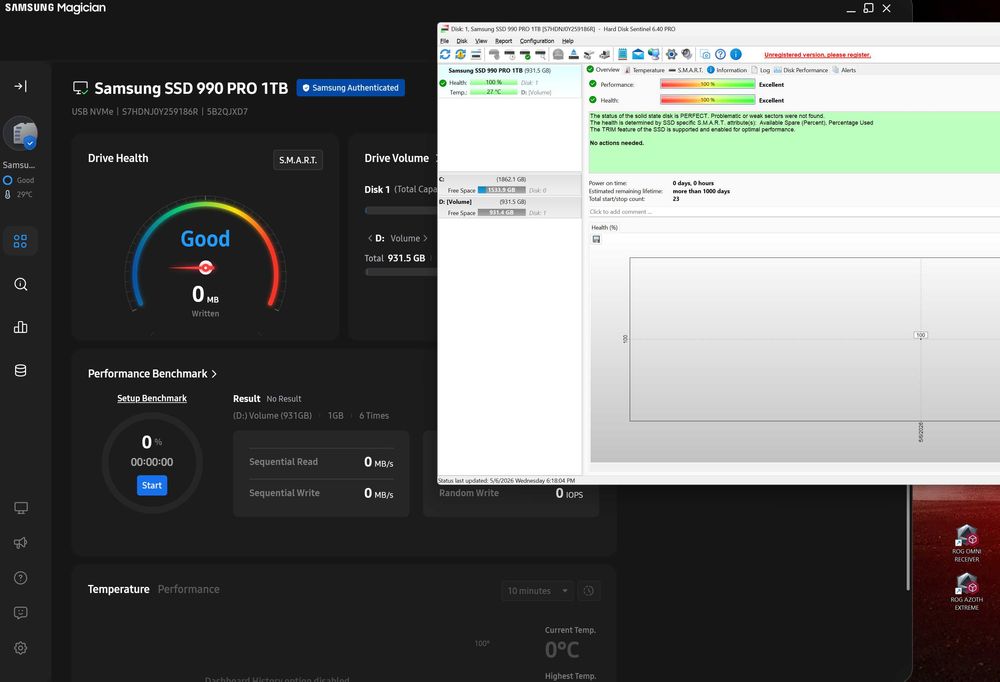Click the save disk icon under Health (%)
This screenshot has height=682, width=1000.
coord(596,239)
